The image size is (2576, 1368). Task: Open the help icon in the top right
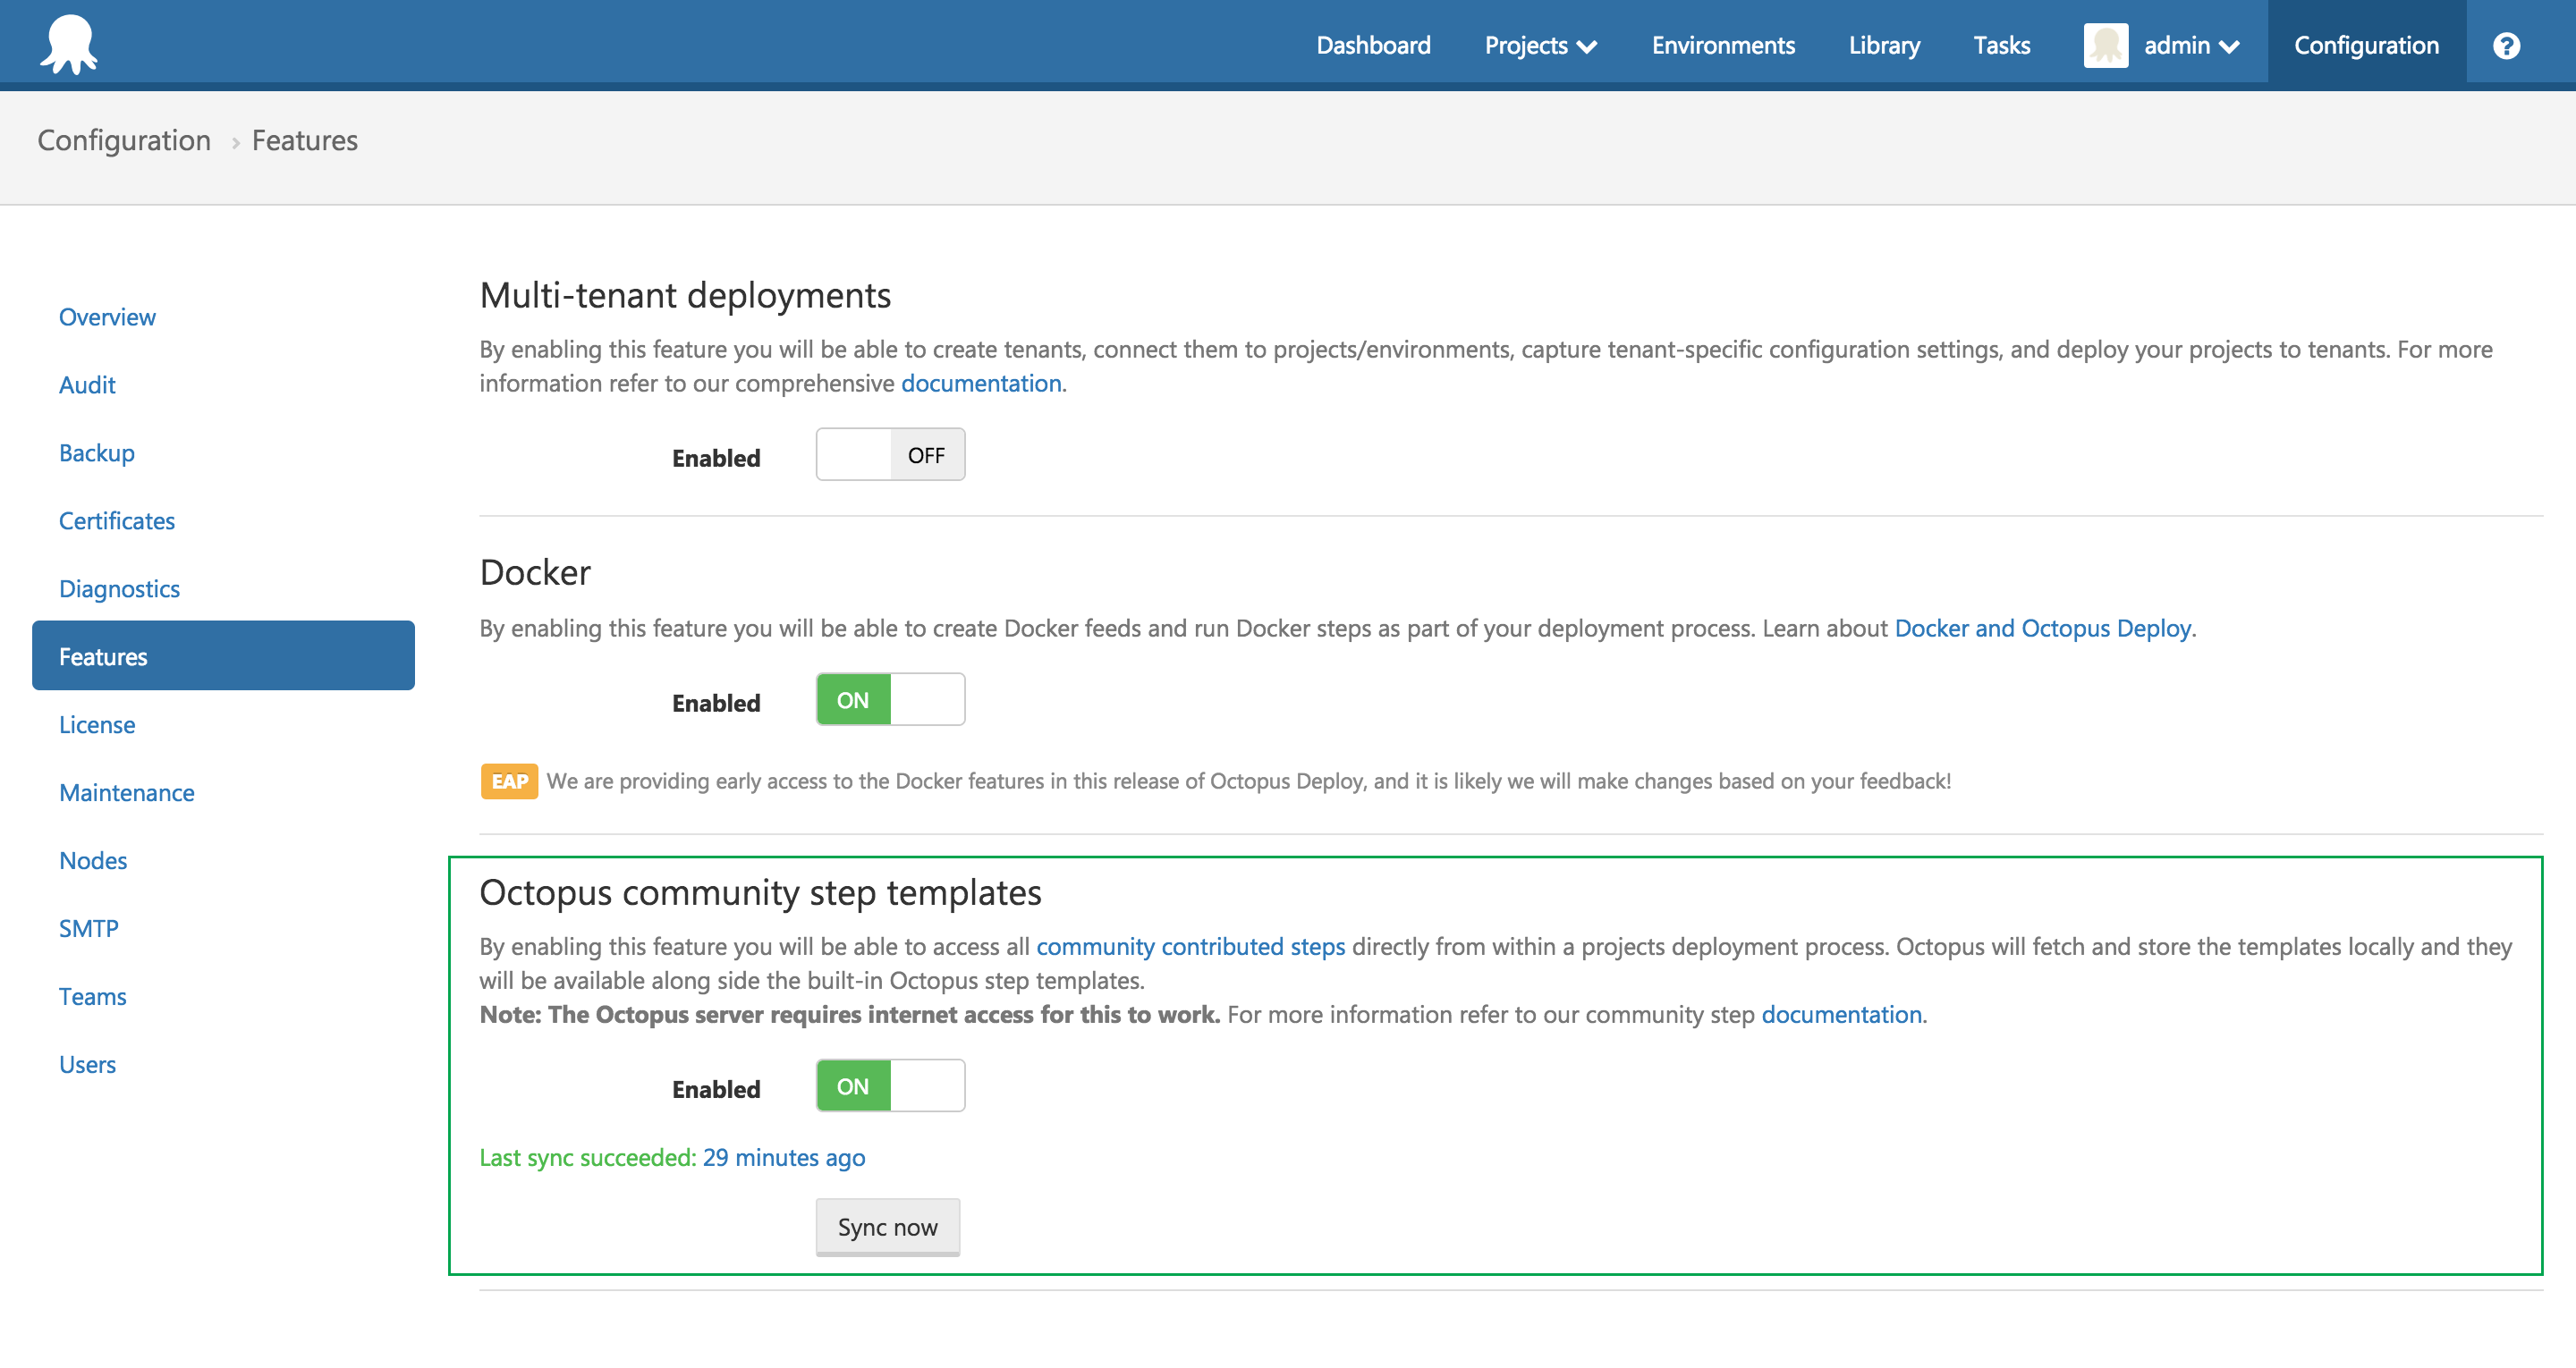[x=2506, y=44]
